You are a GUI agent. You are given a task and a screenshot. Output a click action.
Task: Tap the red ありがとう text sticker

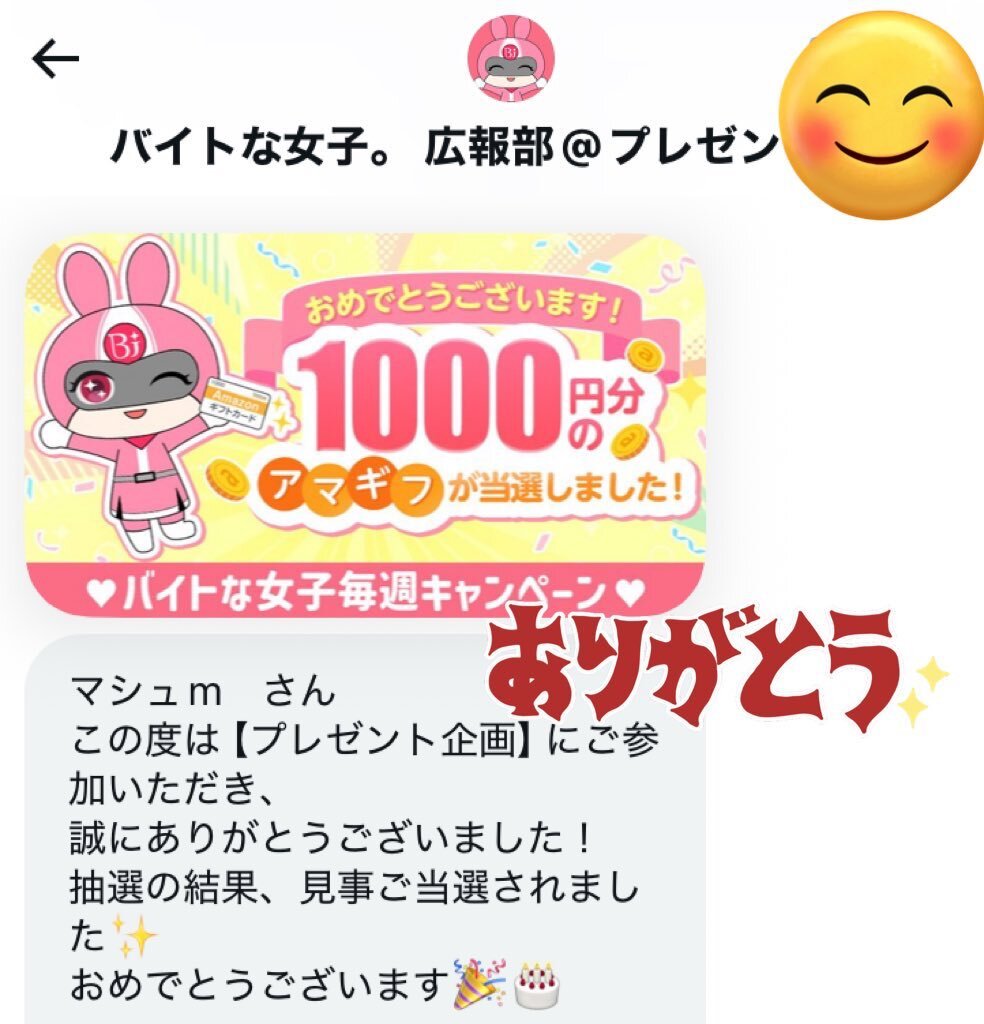pyautogui.click(x=692, y=668)
